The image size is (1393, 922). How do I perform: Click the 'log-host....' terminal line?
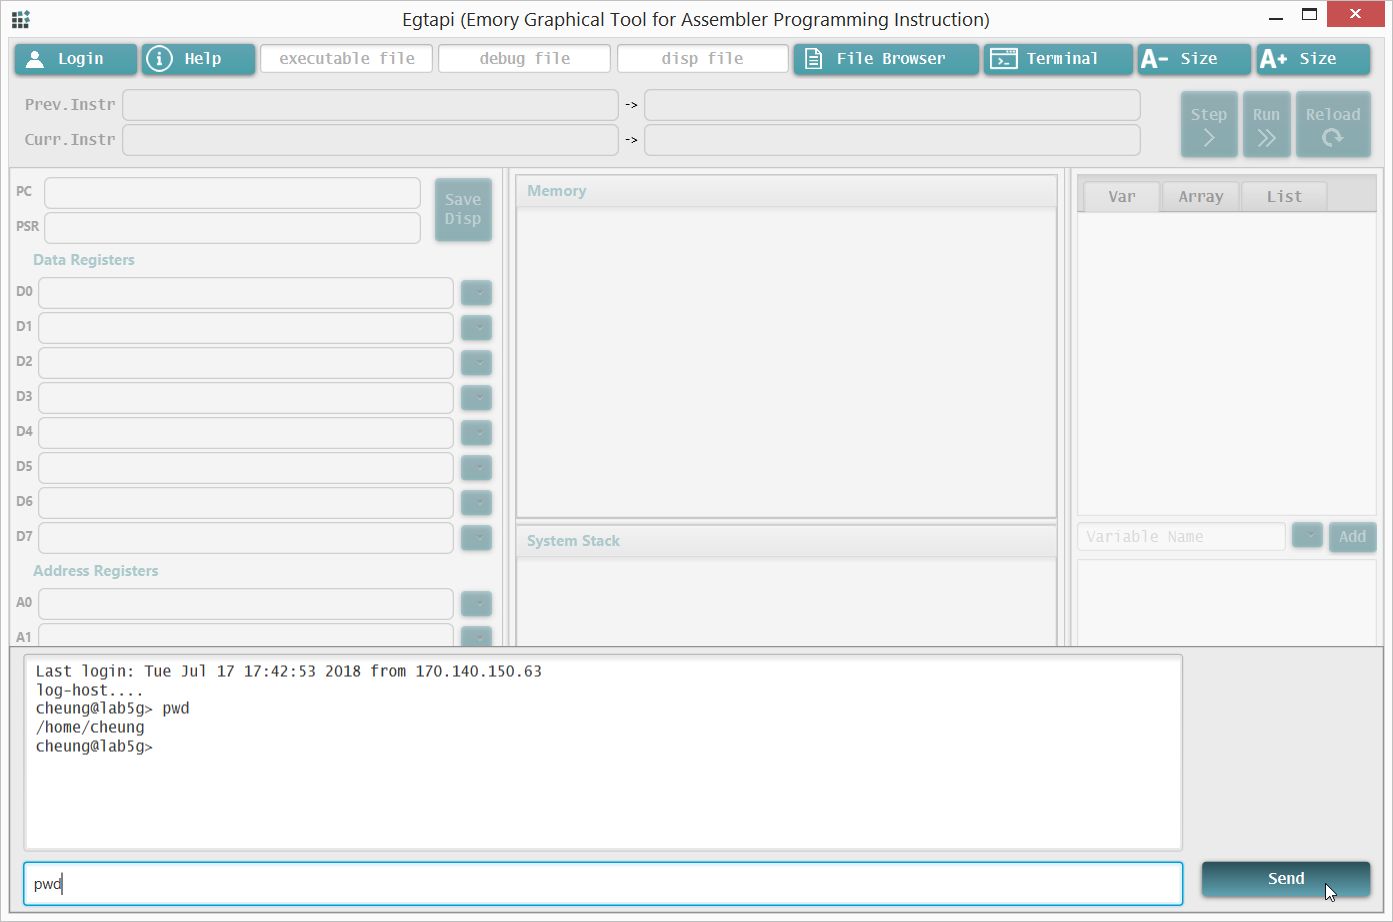(x=90, y=690)
